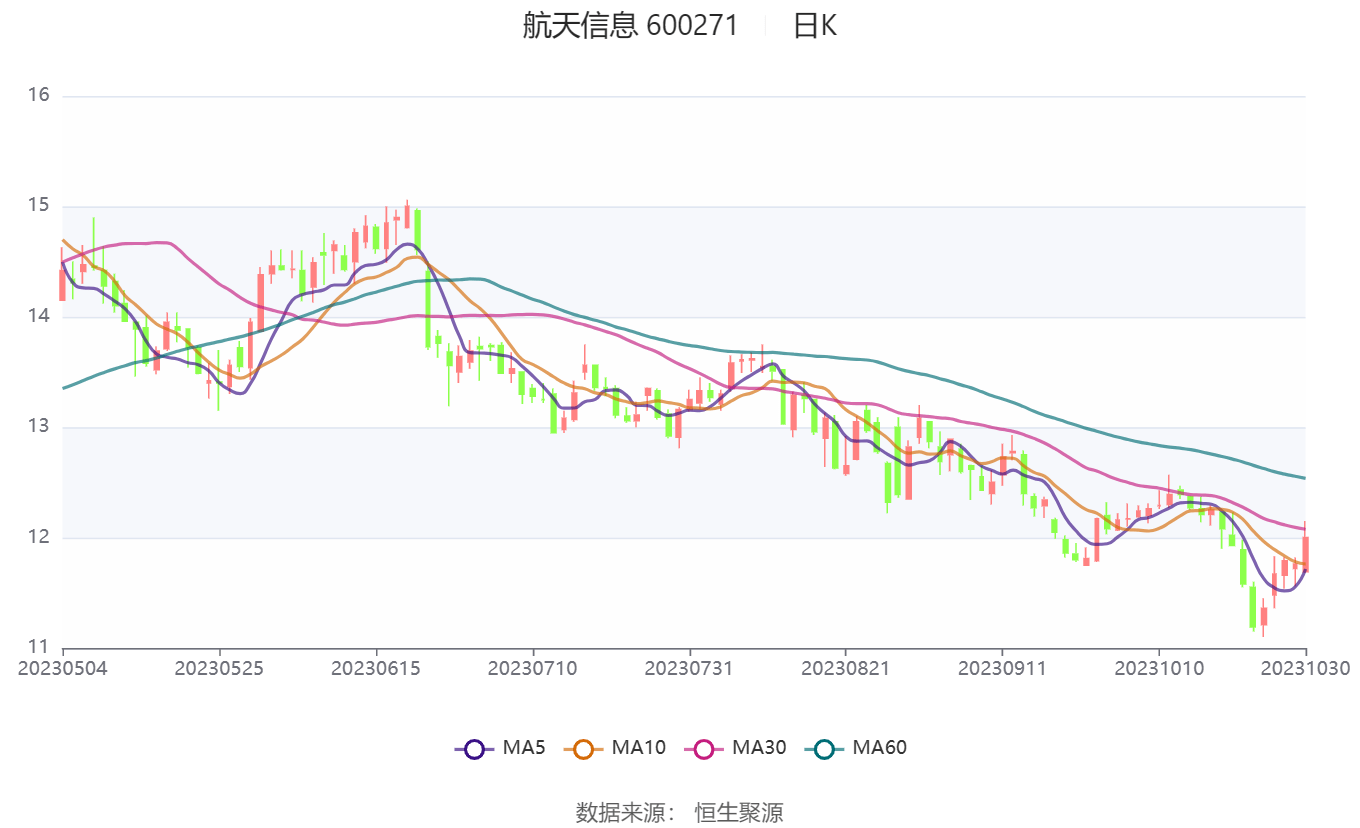Click the y-axis value 13
This screenshot has width=1360, height=828.
(39, 427)
